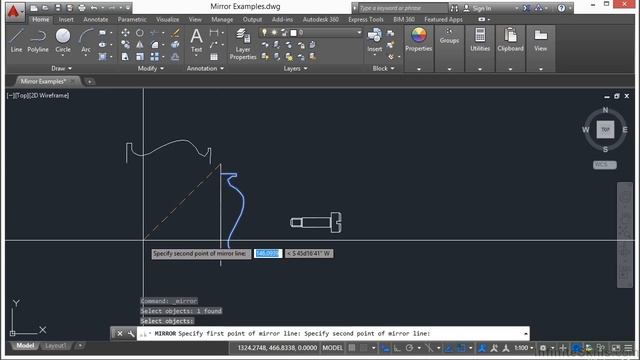Click the Sign In button

pyautogui.click(x=478, y=8)
